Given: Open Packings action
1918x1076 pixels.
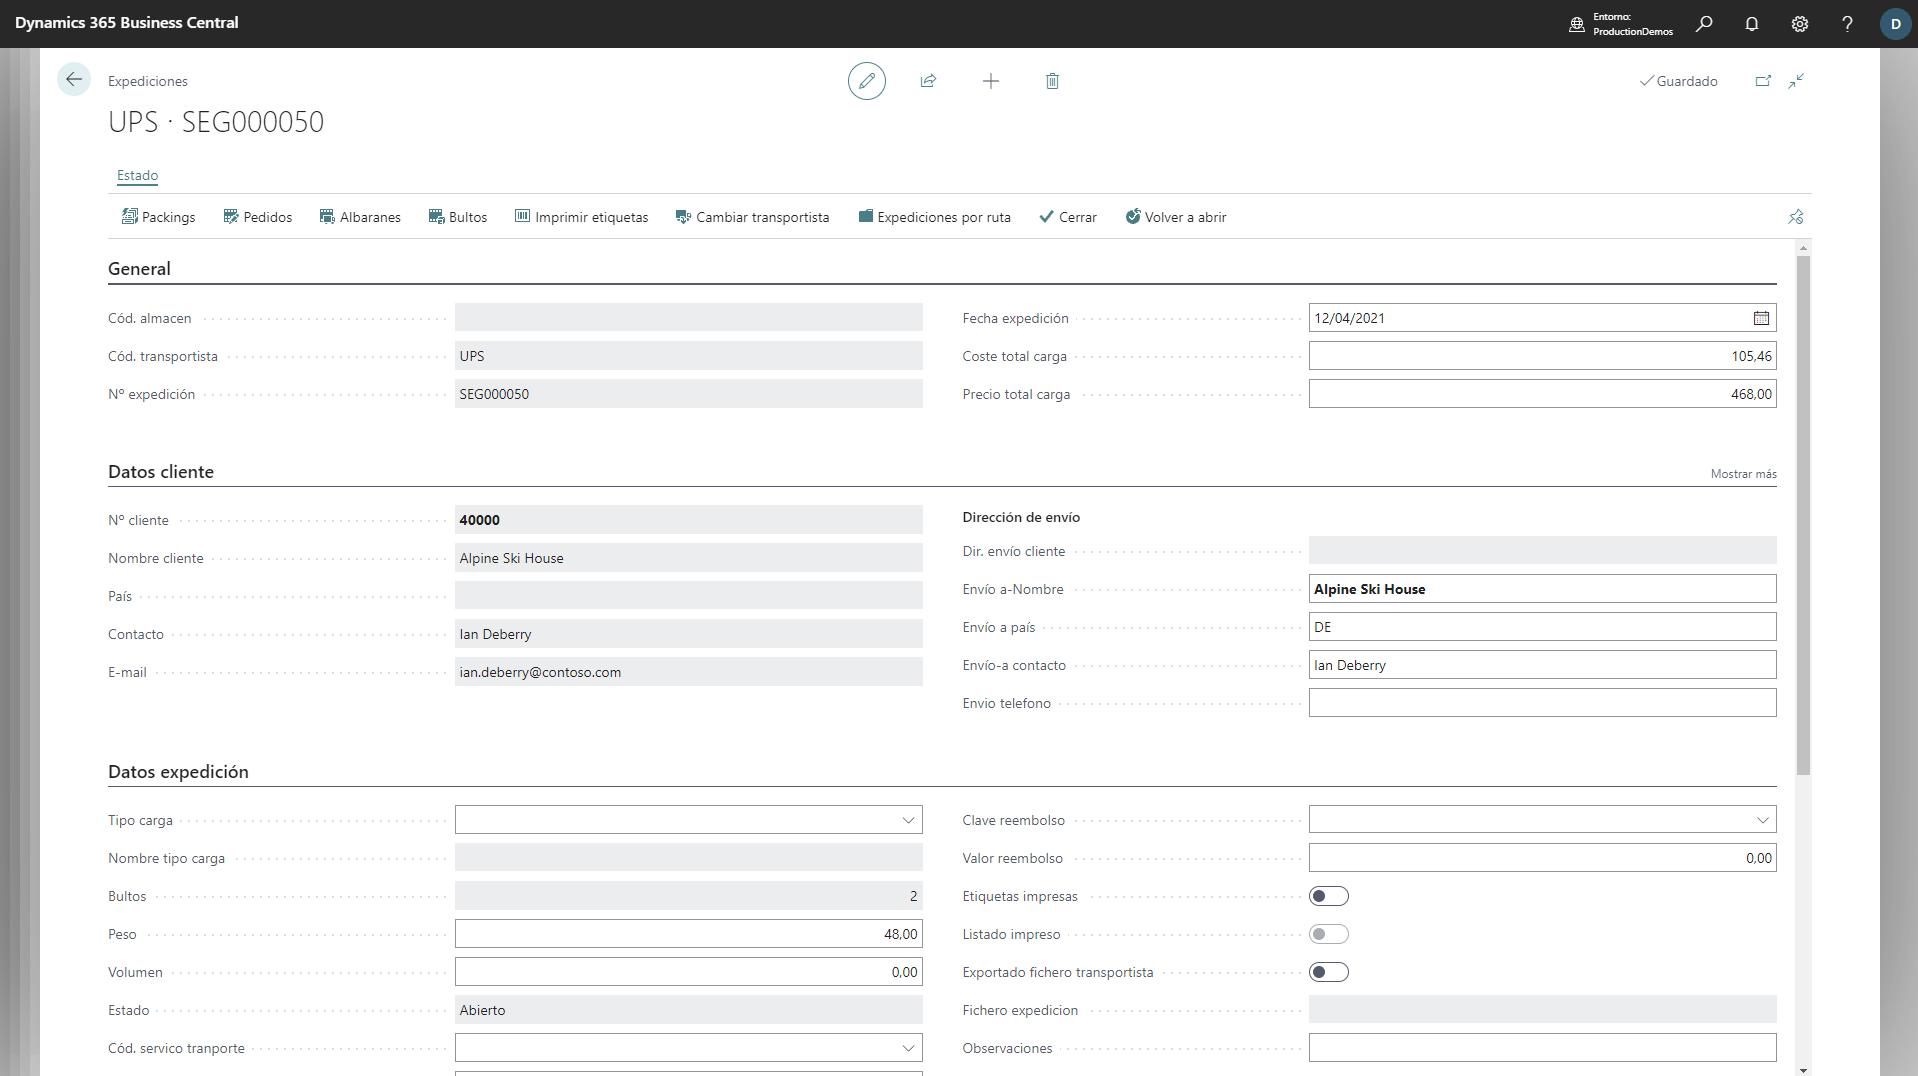Looking at the screenshot, I should point(158,217).
